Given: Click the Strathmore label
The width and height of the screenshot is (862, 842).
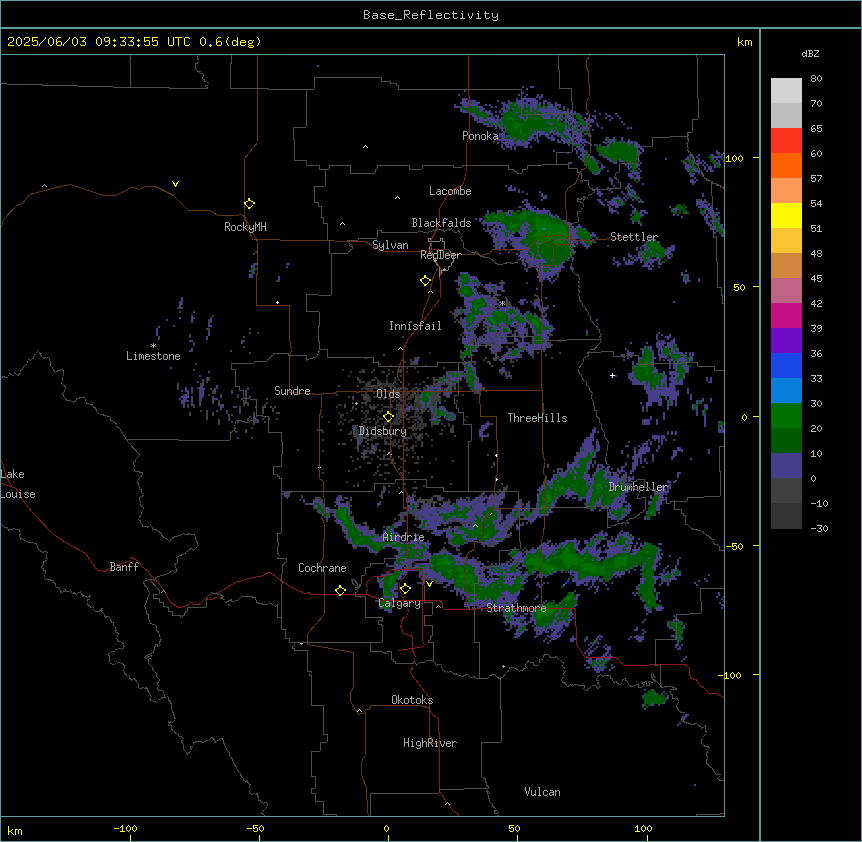Looking at the screenshot, I should pos(516,608).
